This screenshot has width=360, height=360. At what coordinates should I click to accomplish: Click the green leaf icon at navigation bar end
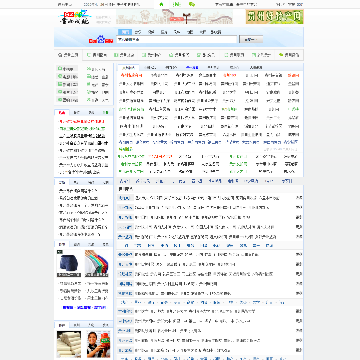(x=281, y=55)
